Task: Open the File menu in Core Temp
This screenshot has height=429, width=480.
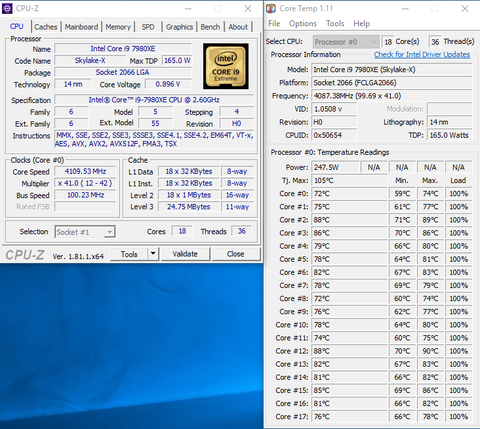Action: coord(274,24)
